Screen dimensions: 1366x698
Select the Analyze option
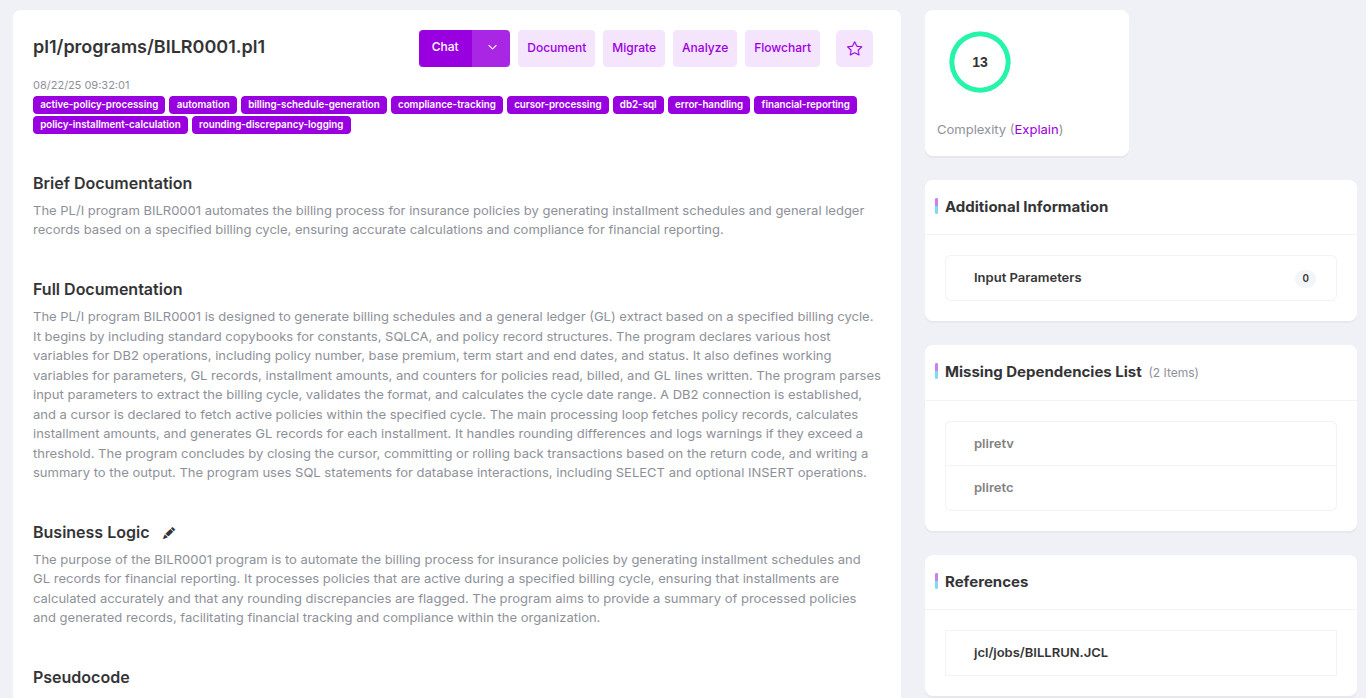(705, 48)
